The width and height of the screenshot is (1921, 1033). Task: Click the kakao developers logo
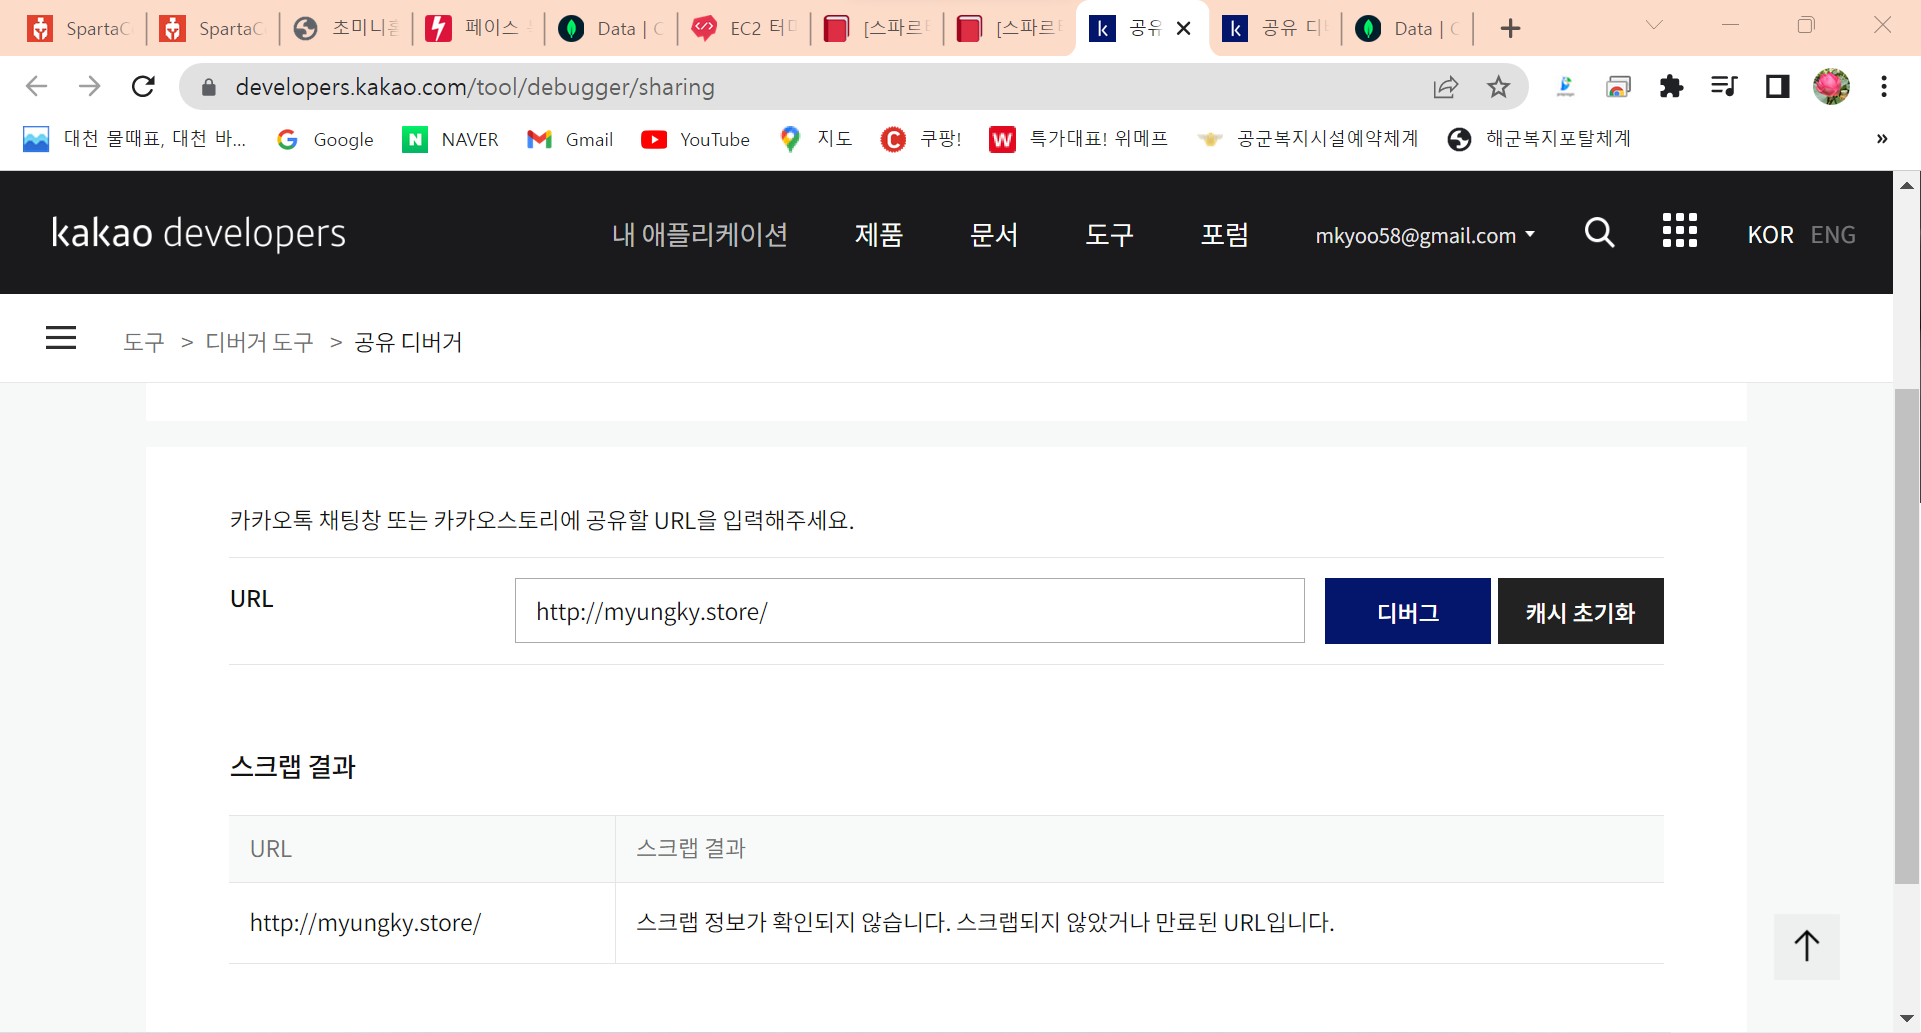[198, 233]
